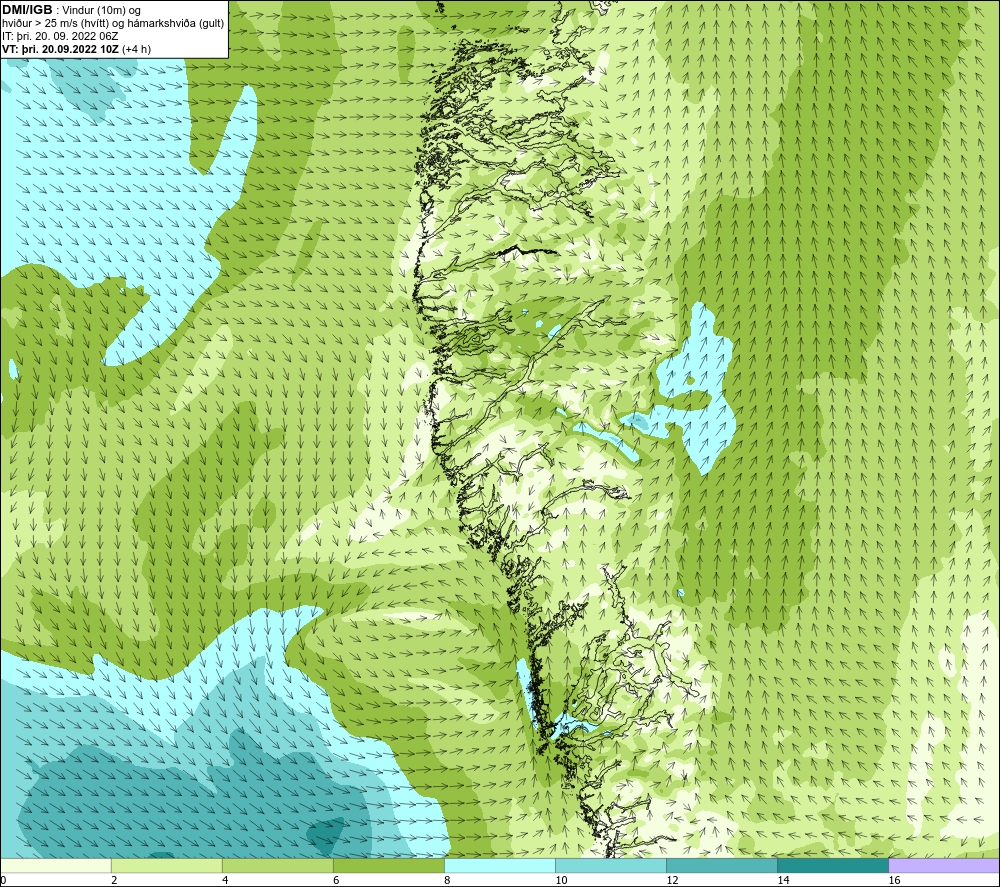This screenshot has height=887, width=1000.
Task: Click the 10–12 m/s turquoise swatch
Action: 610,865
